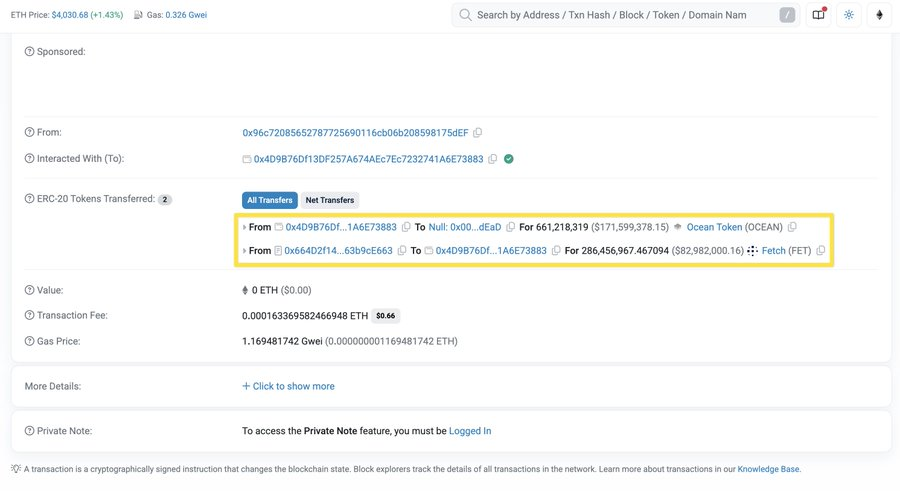The width and height of the screenshot is (900, 491).
Task: Copy the From address 0x96c7...5dEF
Action: [478, 133]
